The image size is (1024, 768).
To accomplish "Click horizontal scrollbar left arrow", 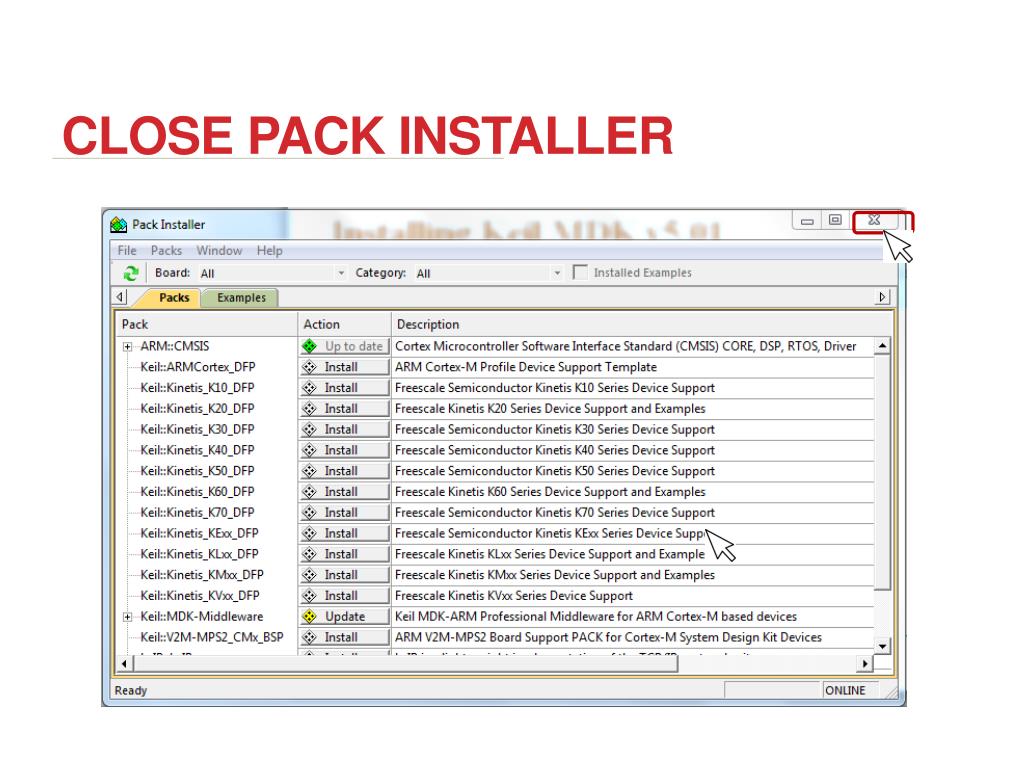I will click(x=125, y=664).
